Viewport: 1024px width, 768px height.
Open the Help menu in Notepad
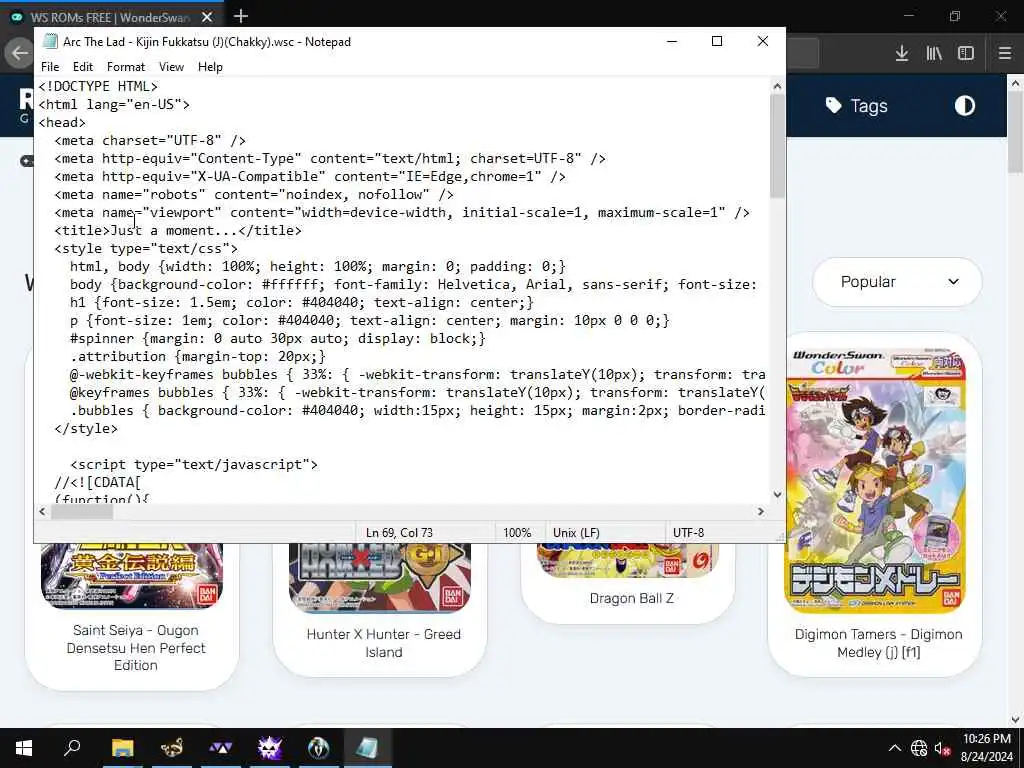click(210, 67)
